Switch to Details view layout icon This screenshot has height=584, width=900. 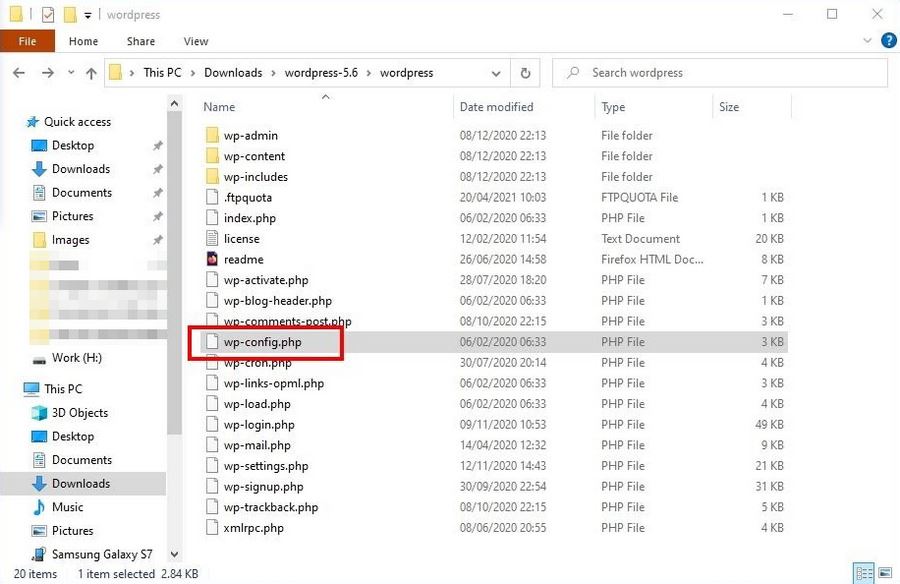point(864,573)
